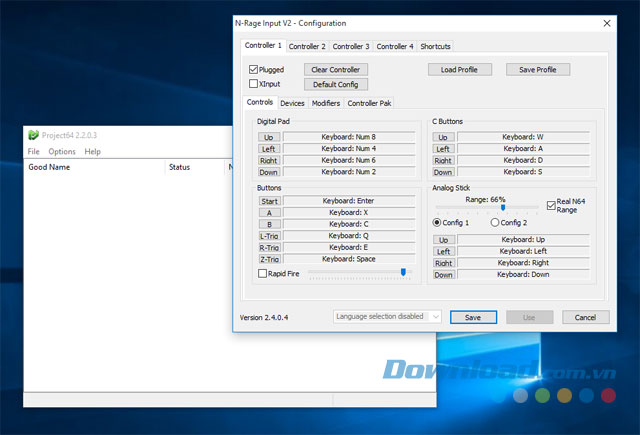
Task: Click the 'Keyboard: Down' mapping field
Action: pyautogui.click(x=523, y=274)
